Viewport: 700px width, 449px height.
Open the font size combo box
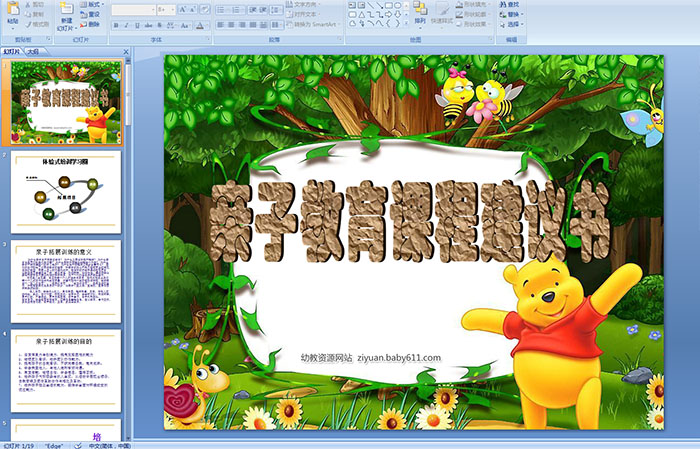coord(166,9)
